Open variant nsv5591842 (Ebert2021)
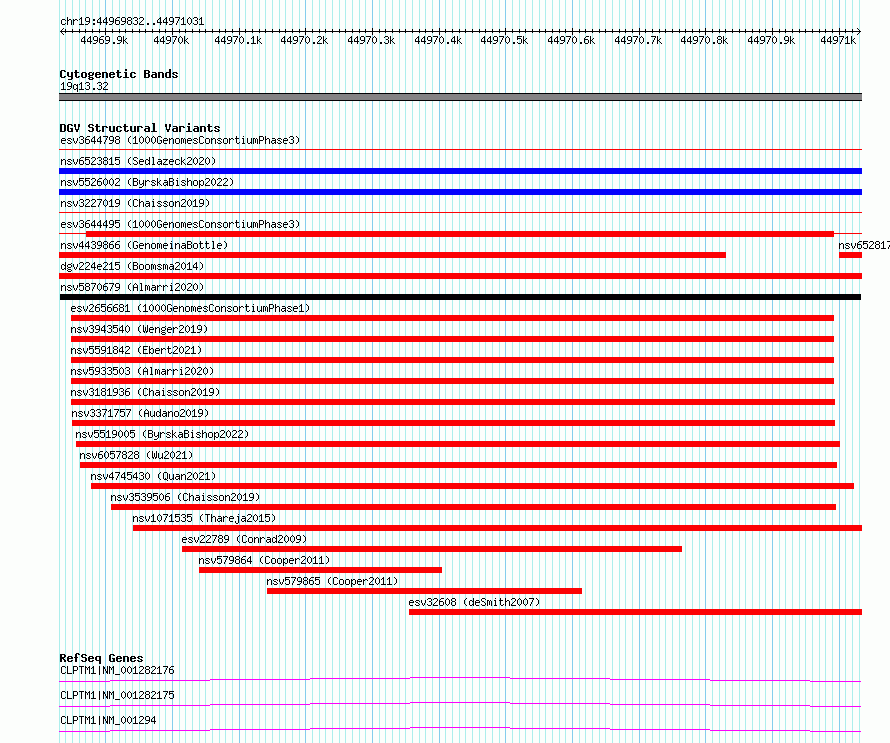 136,350
